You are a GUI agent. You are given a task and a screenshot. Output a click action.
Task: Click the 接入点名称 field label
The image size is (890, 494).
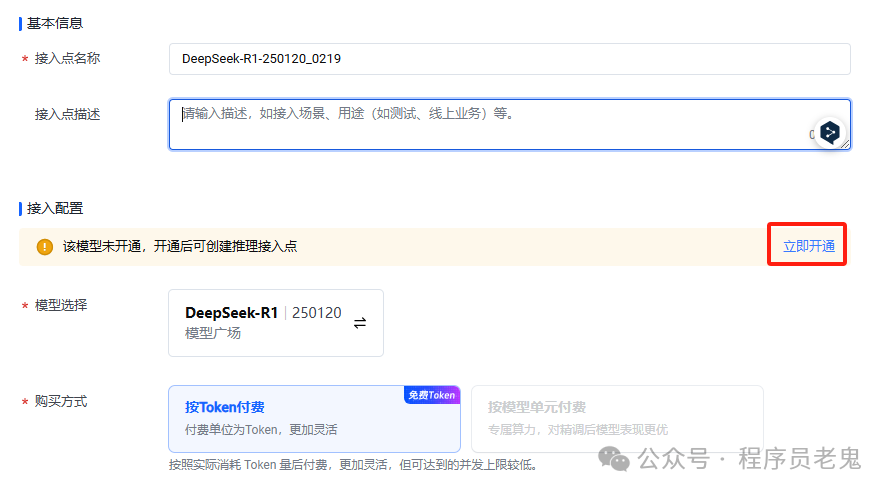(67, 58)
